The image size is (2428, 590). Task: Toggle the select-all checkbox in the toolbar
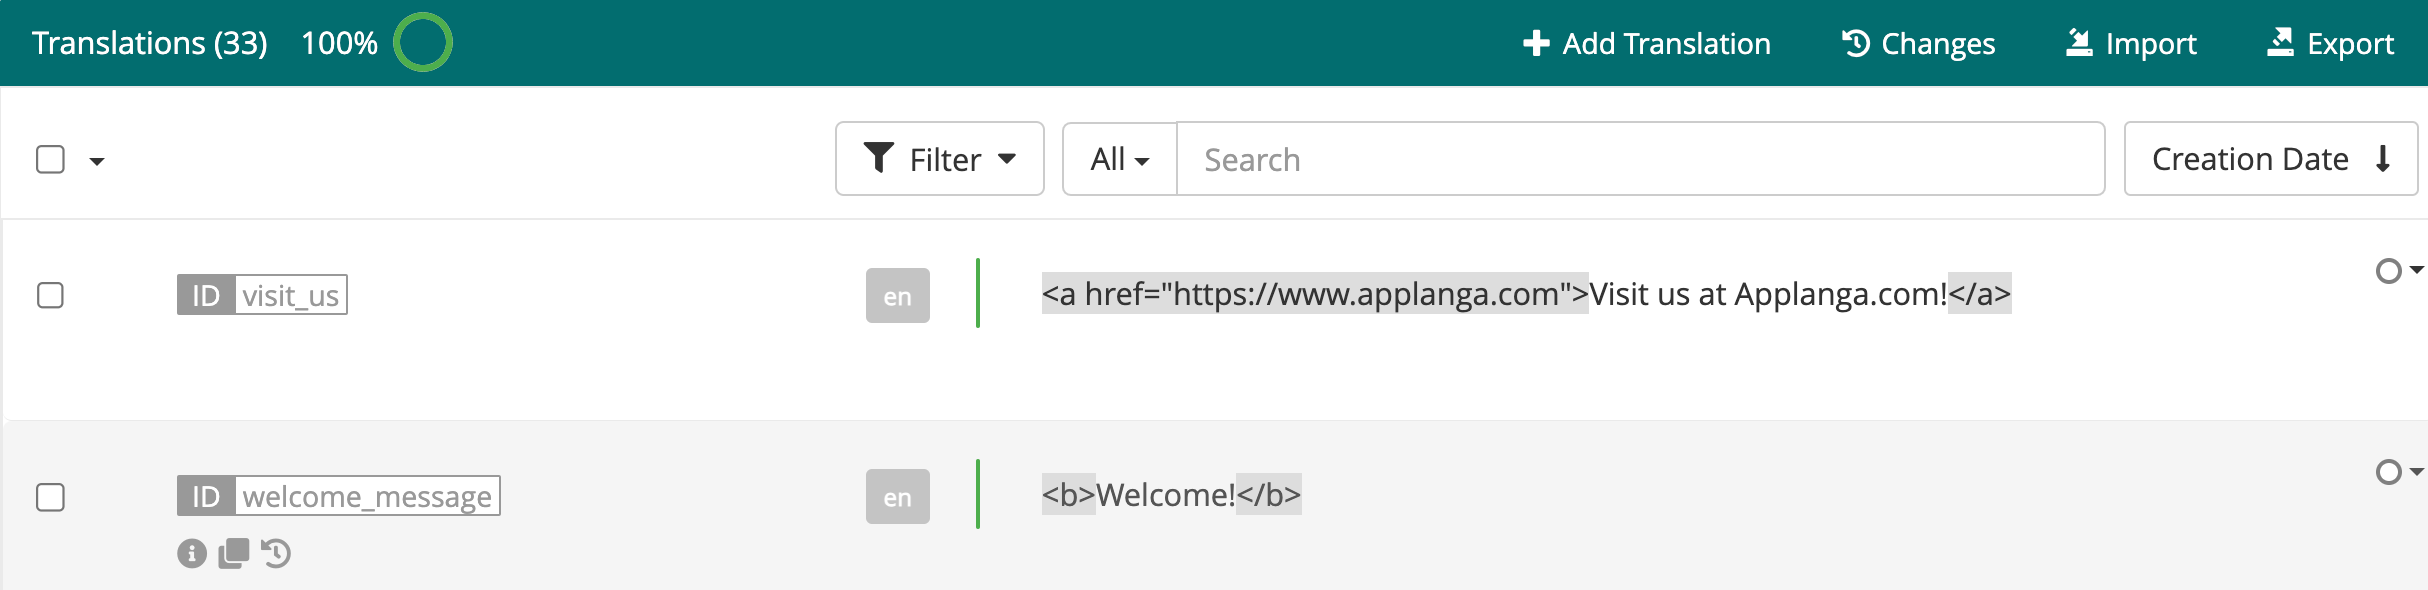point(50,159)
